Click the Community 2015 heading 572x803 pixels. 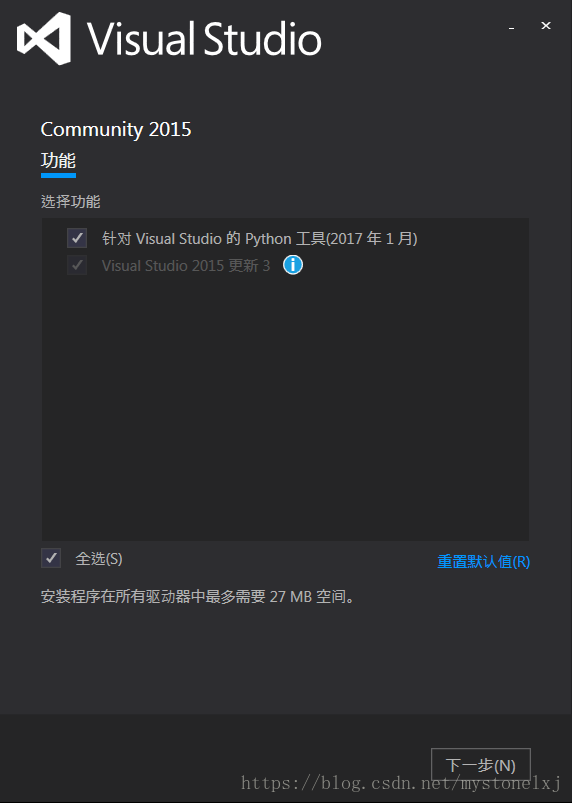pyautogui.click(x=116, y=129)
